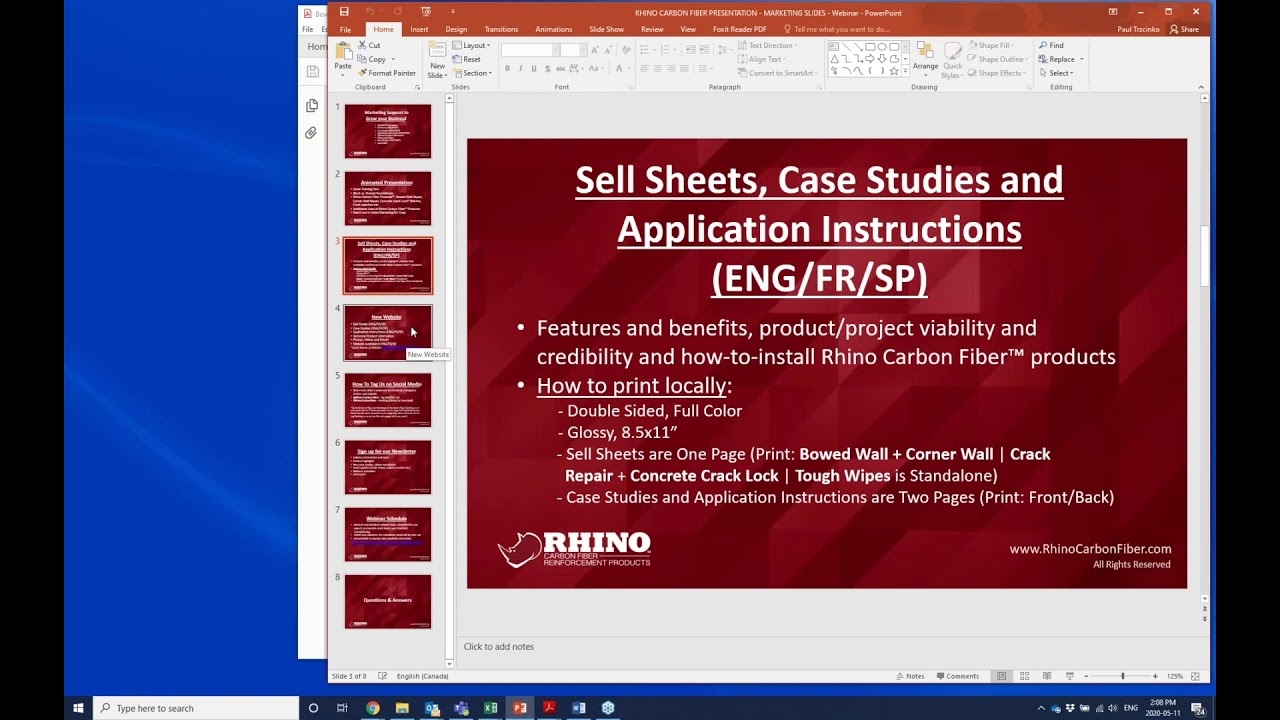1280x720 pixels.
Task: Open Excel from taskbar
Action: [x=490, y=708]
